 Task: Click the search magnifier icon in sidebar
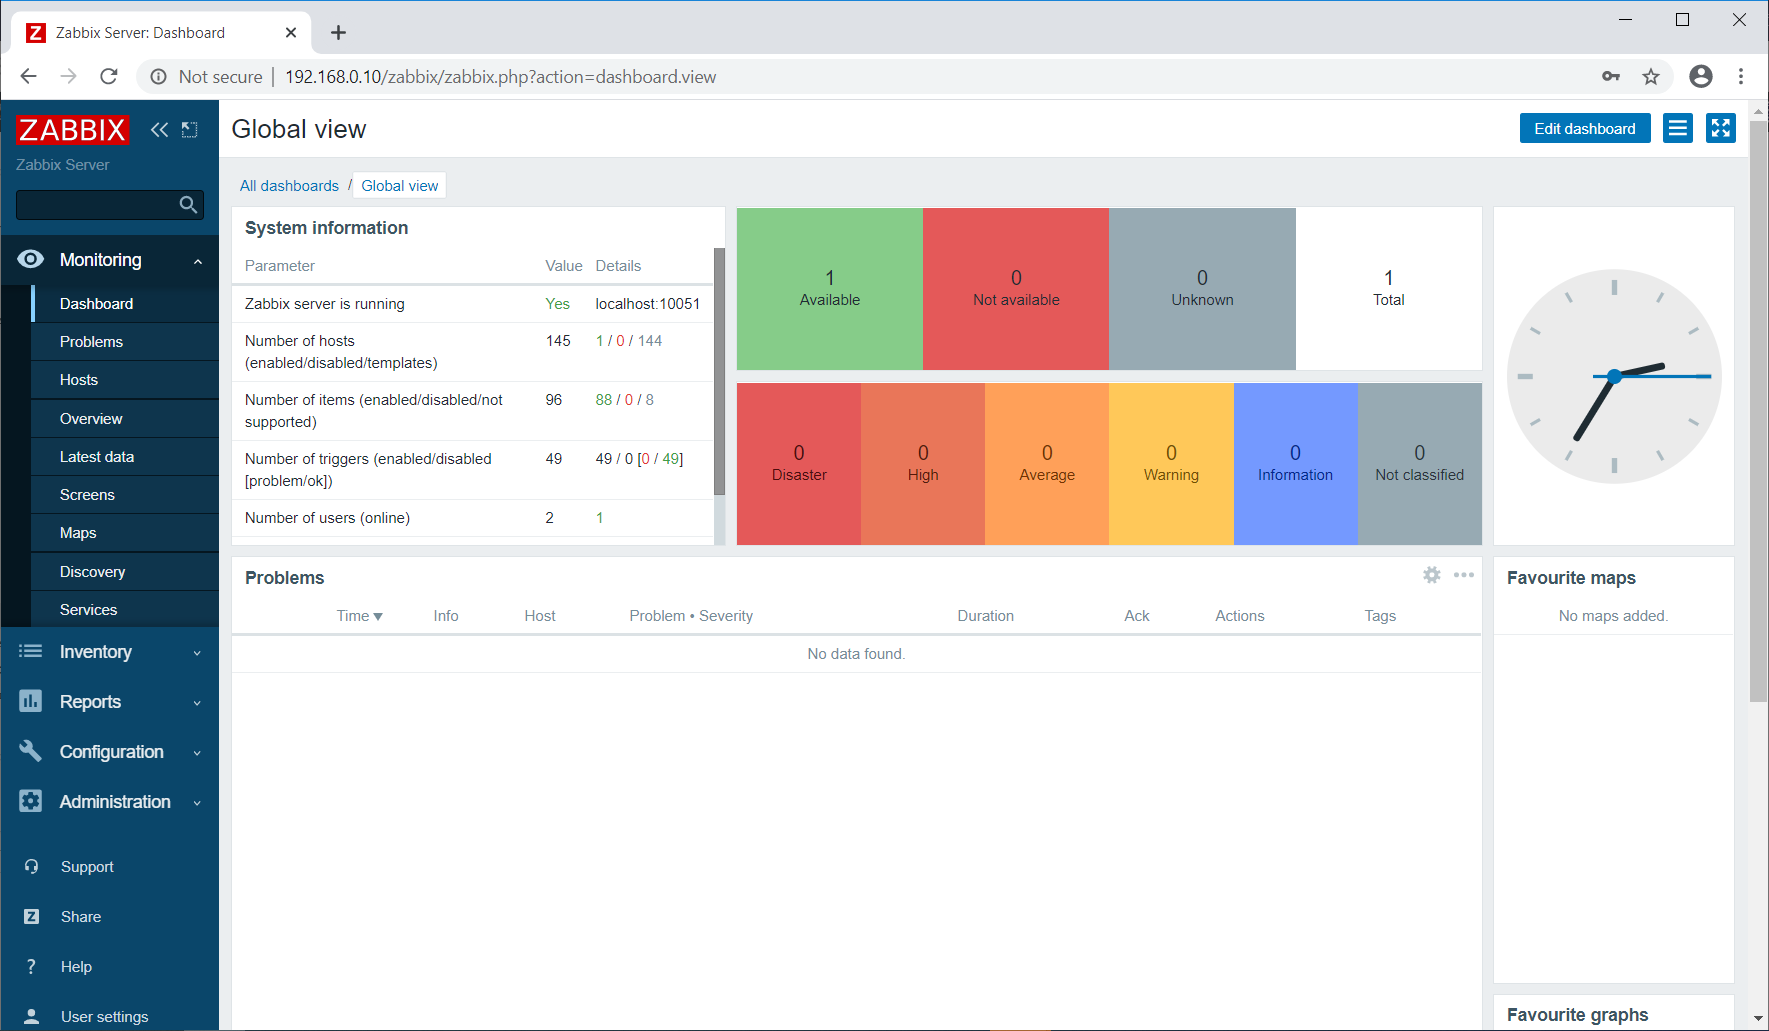[188, 205]
